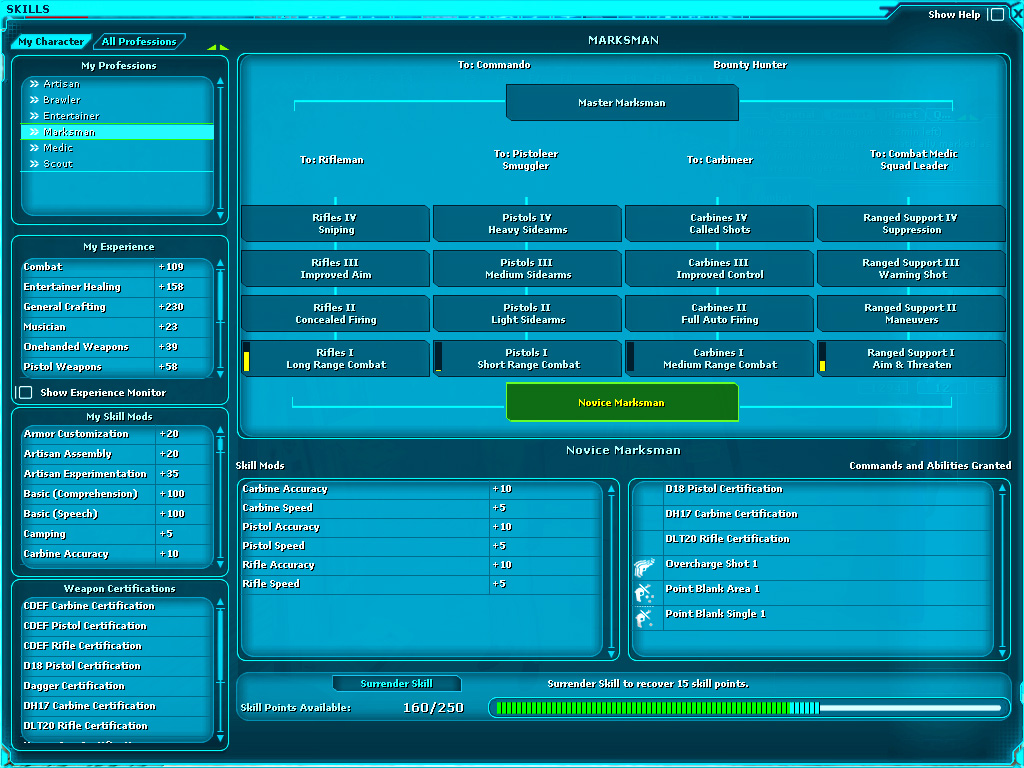Select Rifles II Concealed Firing skill

[x=336, y=313]
